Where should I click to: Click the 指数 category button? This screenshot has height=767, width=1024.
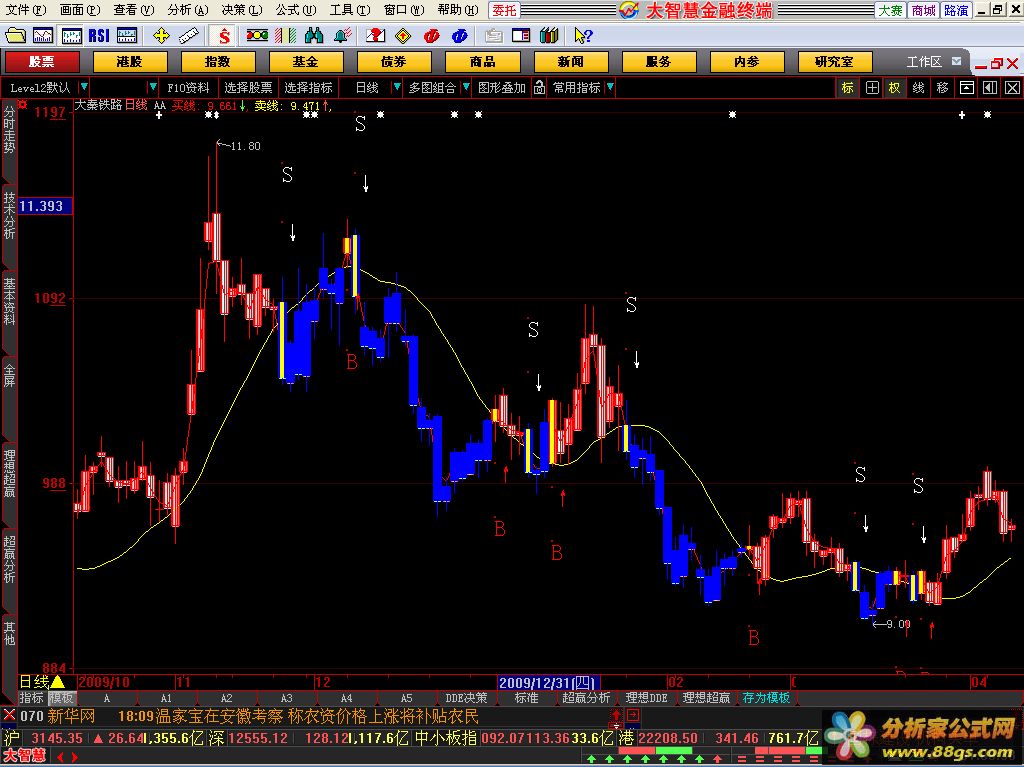click(217, 62)
